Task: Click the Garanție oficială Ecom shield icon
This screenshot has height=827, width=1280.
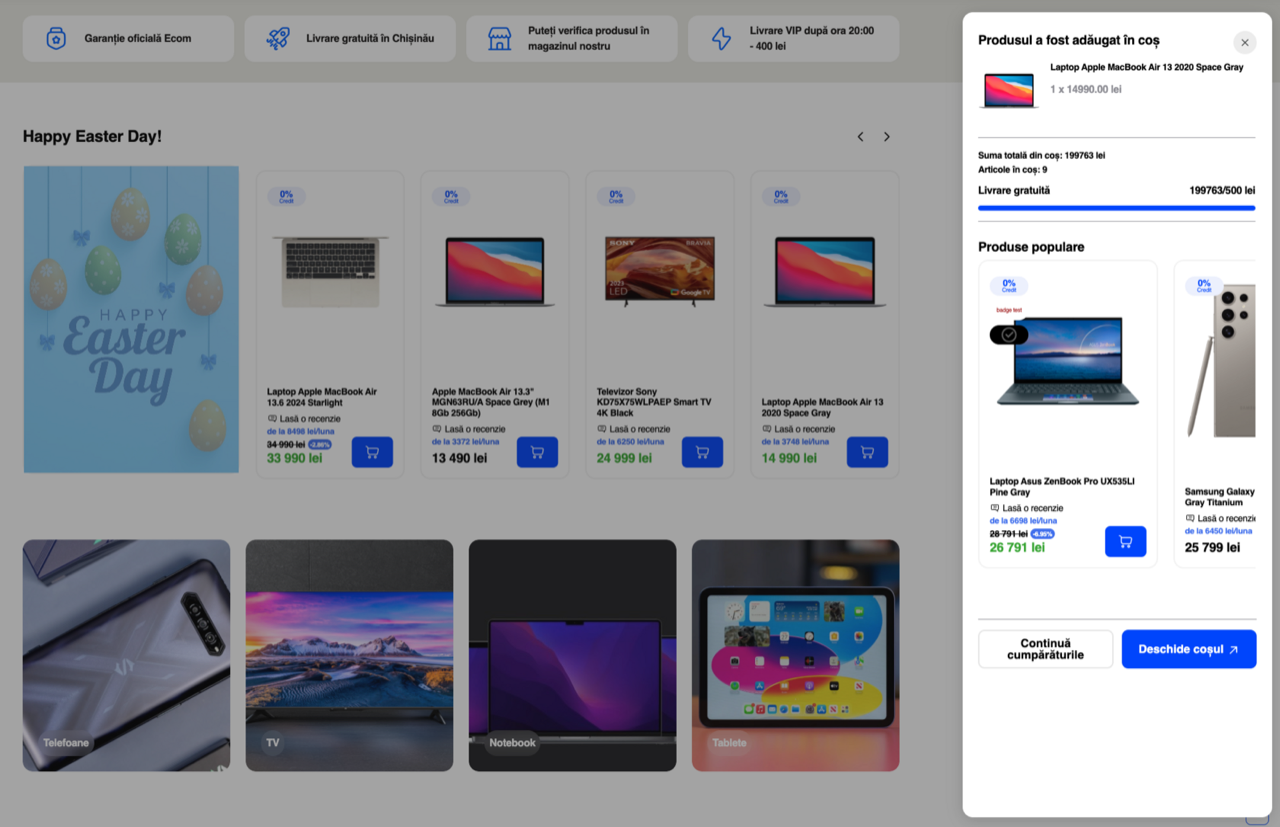Action: [x=56, y=39]
